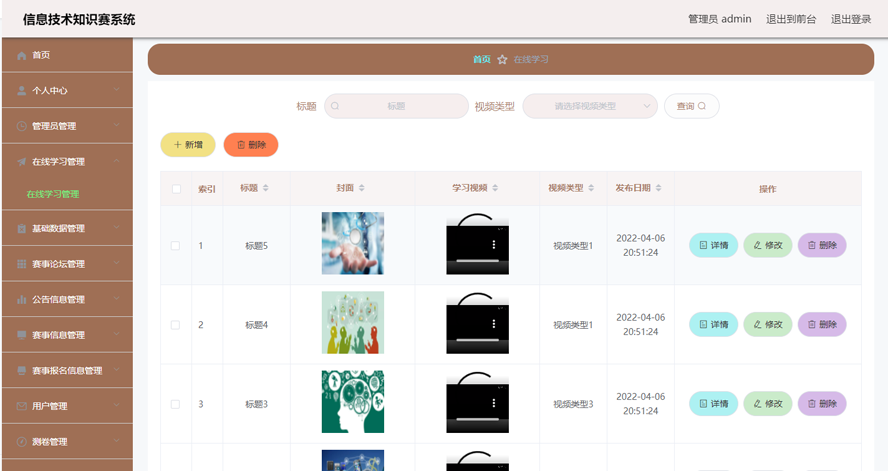Screen dimensions: 888x471
Task: Sort by 视频类型 column using sort arrows
Action: coord(591,188)
